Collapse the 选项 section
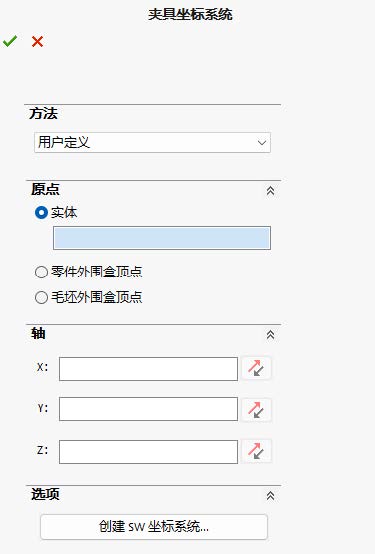 click(270, 496)
